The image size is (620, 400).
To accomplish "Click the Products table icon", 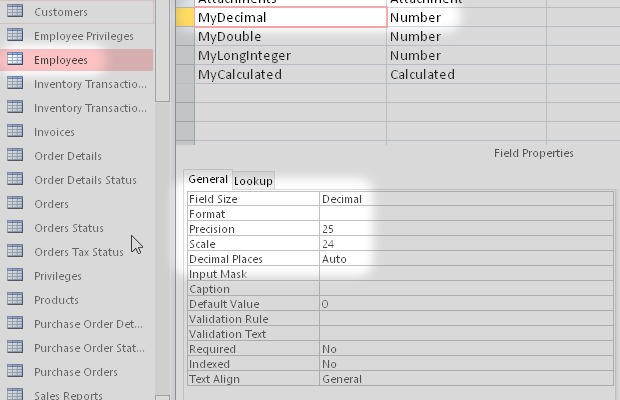I will pos(15,300).
